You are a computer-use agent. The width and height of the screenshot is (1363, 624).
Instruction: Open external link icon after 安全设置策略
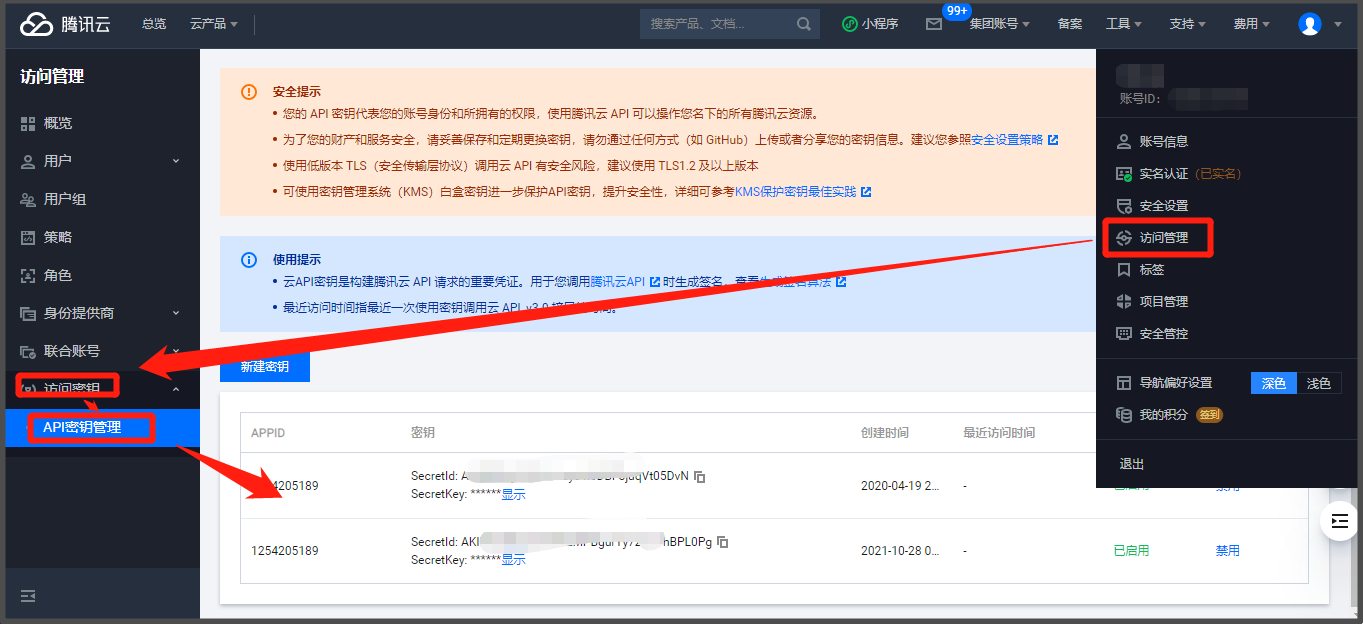click(1053, 140)
